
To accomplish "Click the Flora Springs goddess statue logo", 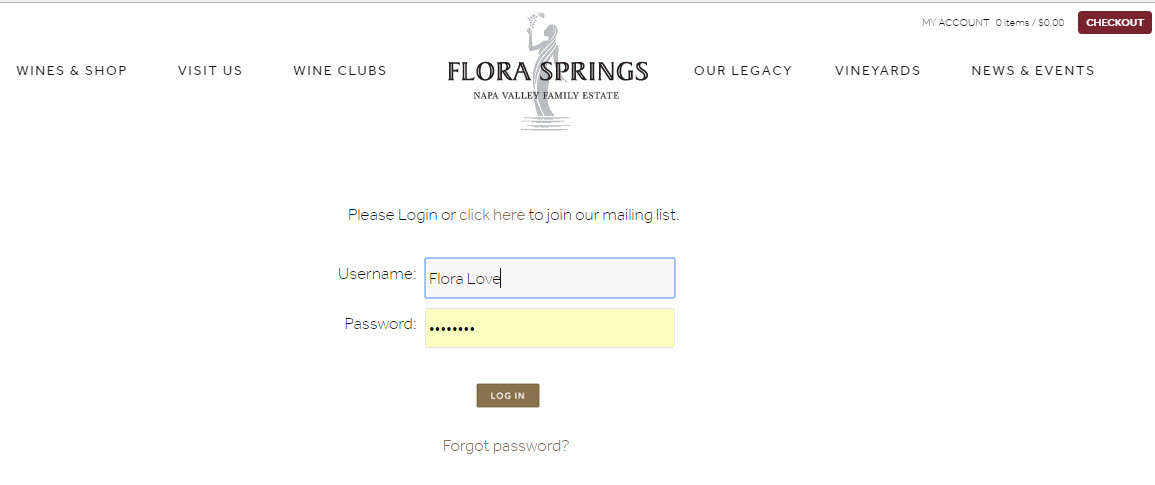I will 545,71.
